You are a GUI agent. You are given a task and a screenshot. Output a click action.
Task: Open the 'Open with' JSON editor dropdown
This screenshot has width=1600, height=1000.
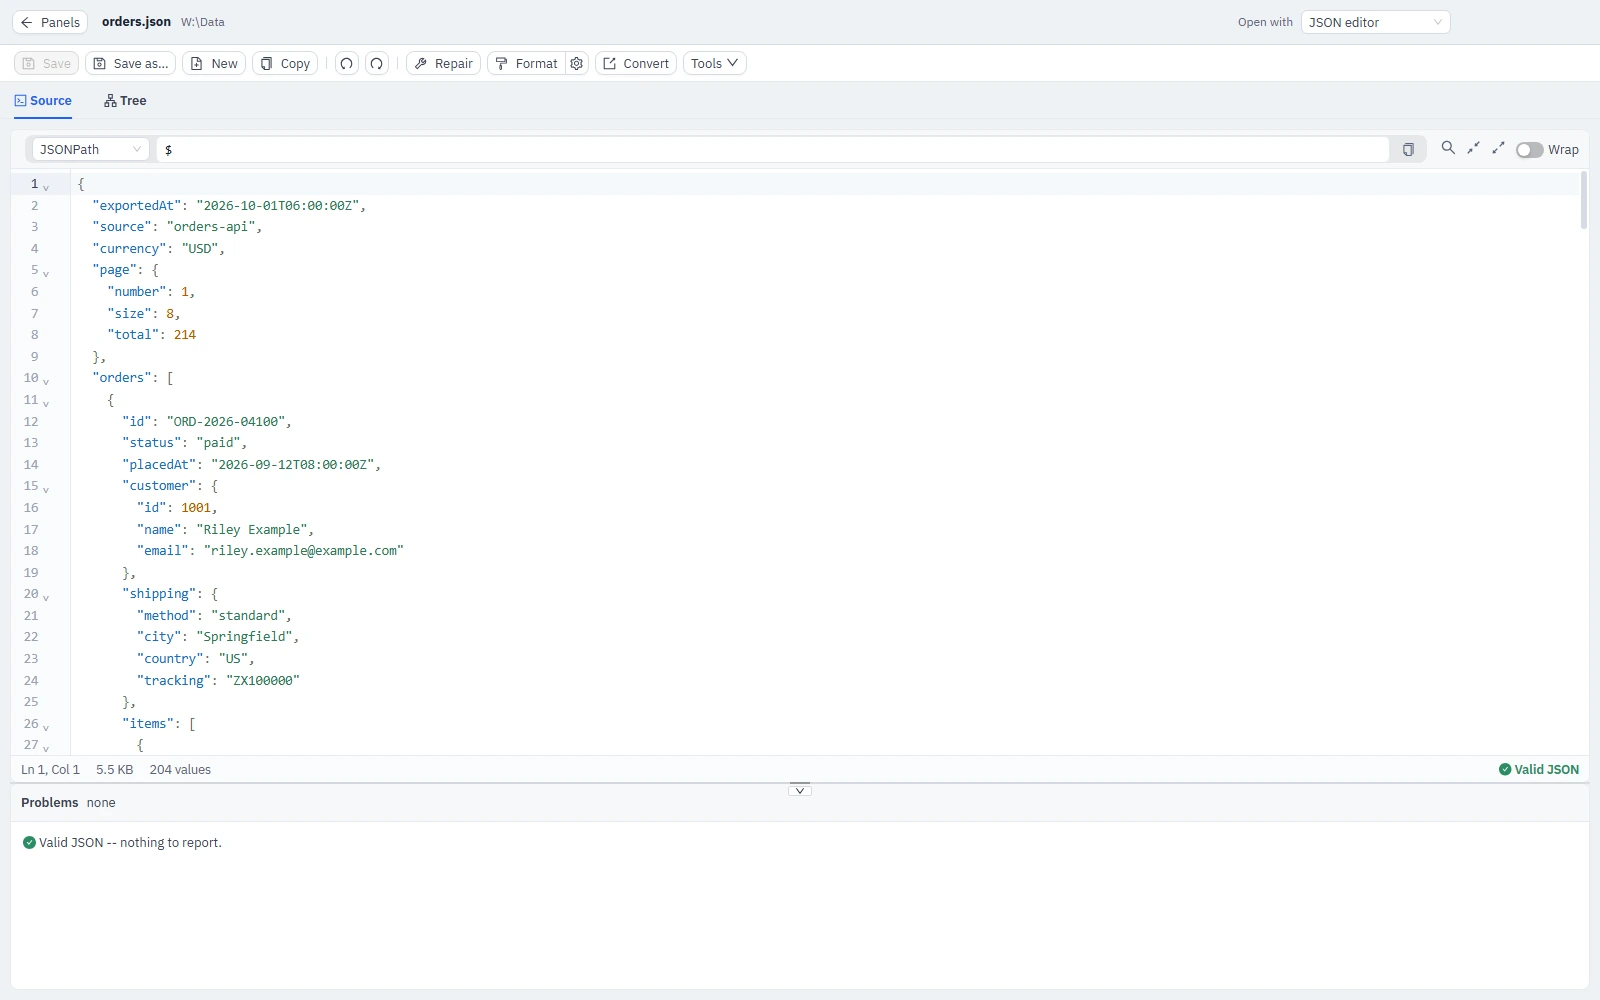click(x=1375, y=22)
